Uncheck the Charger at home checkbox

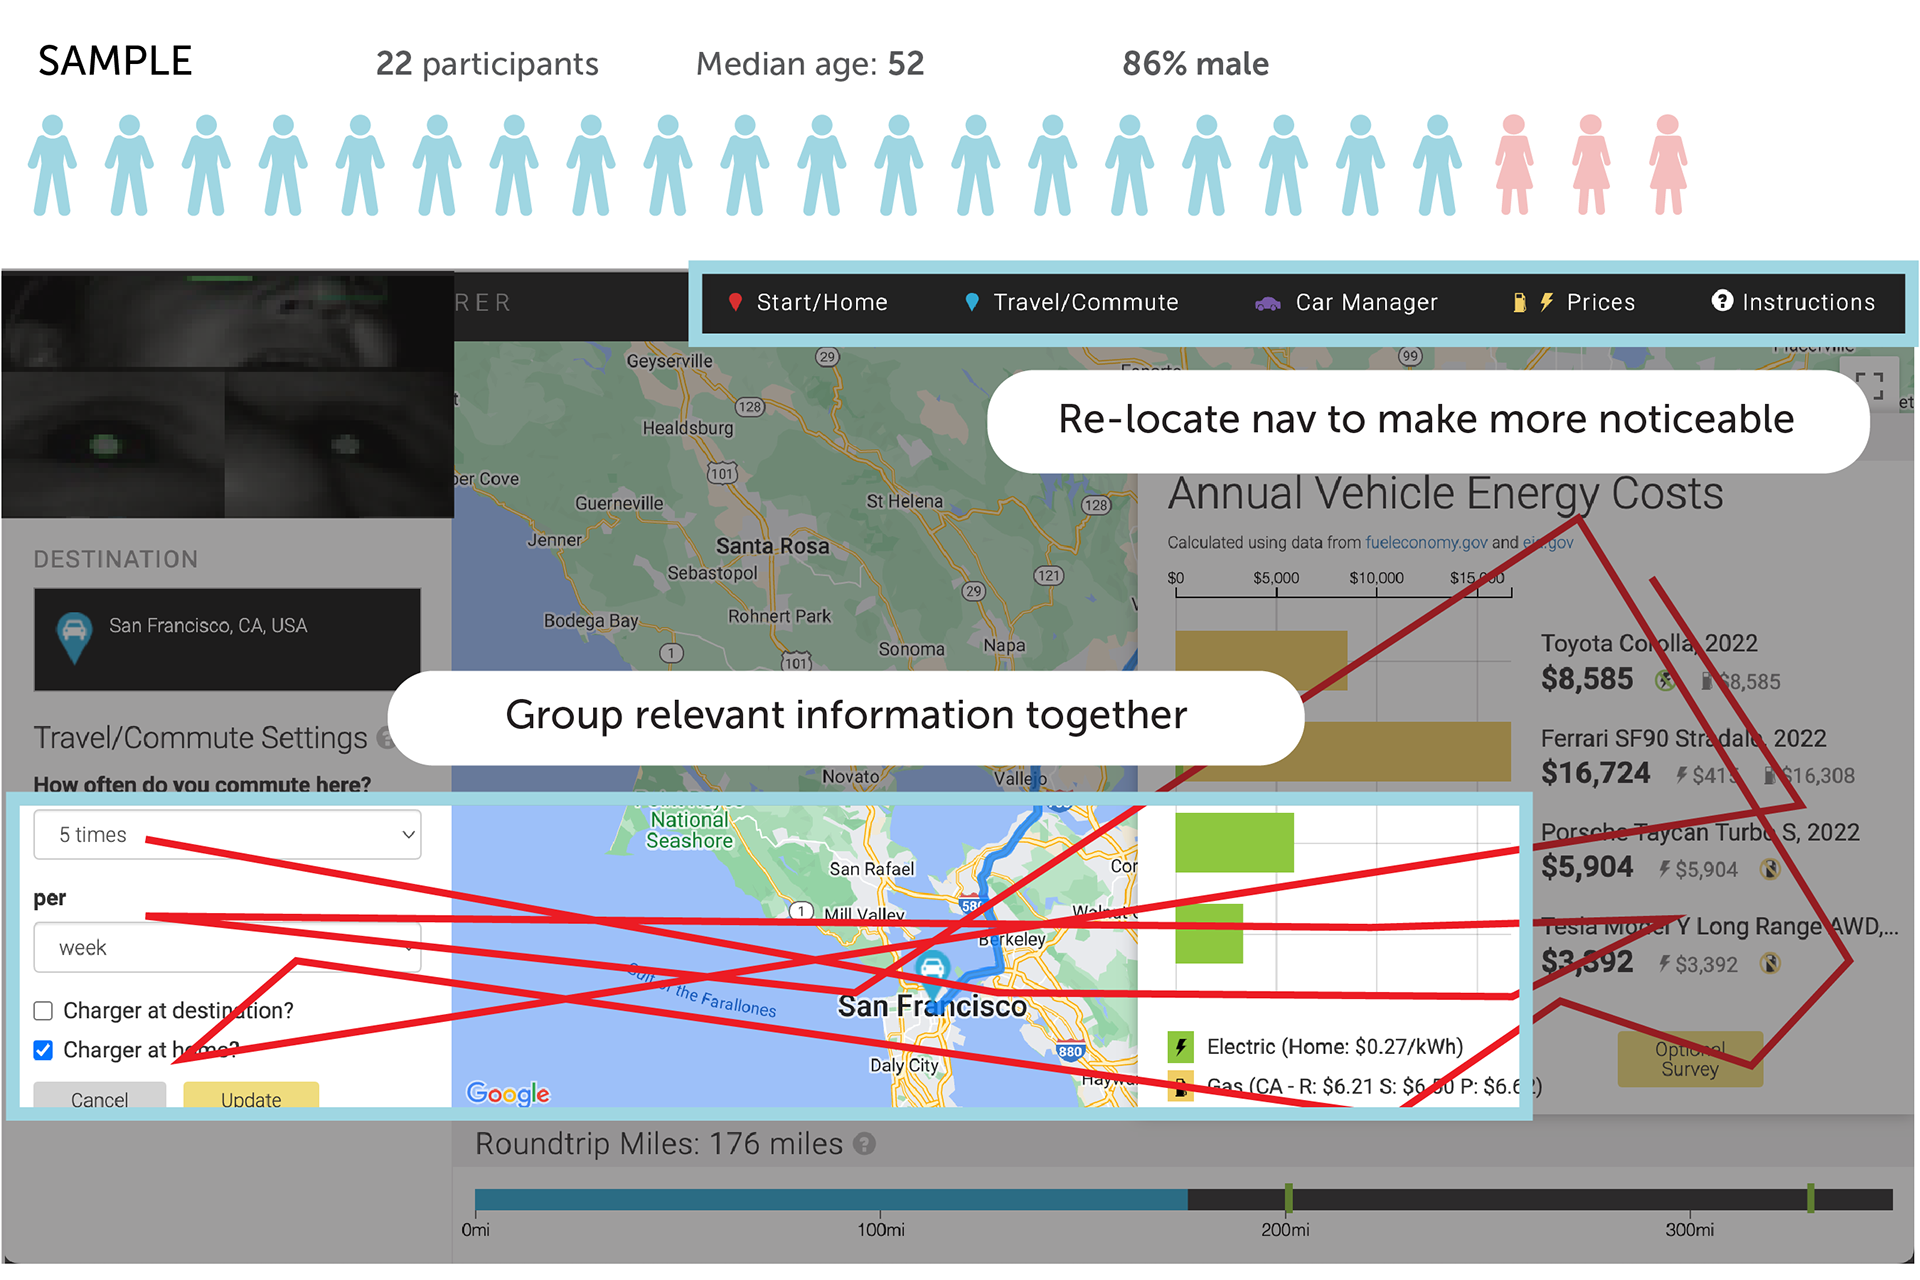tap(43, 1050)
